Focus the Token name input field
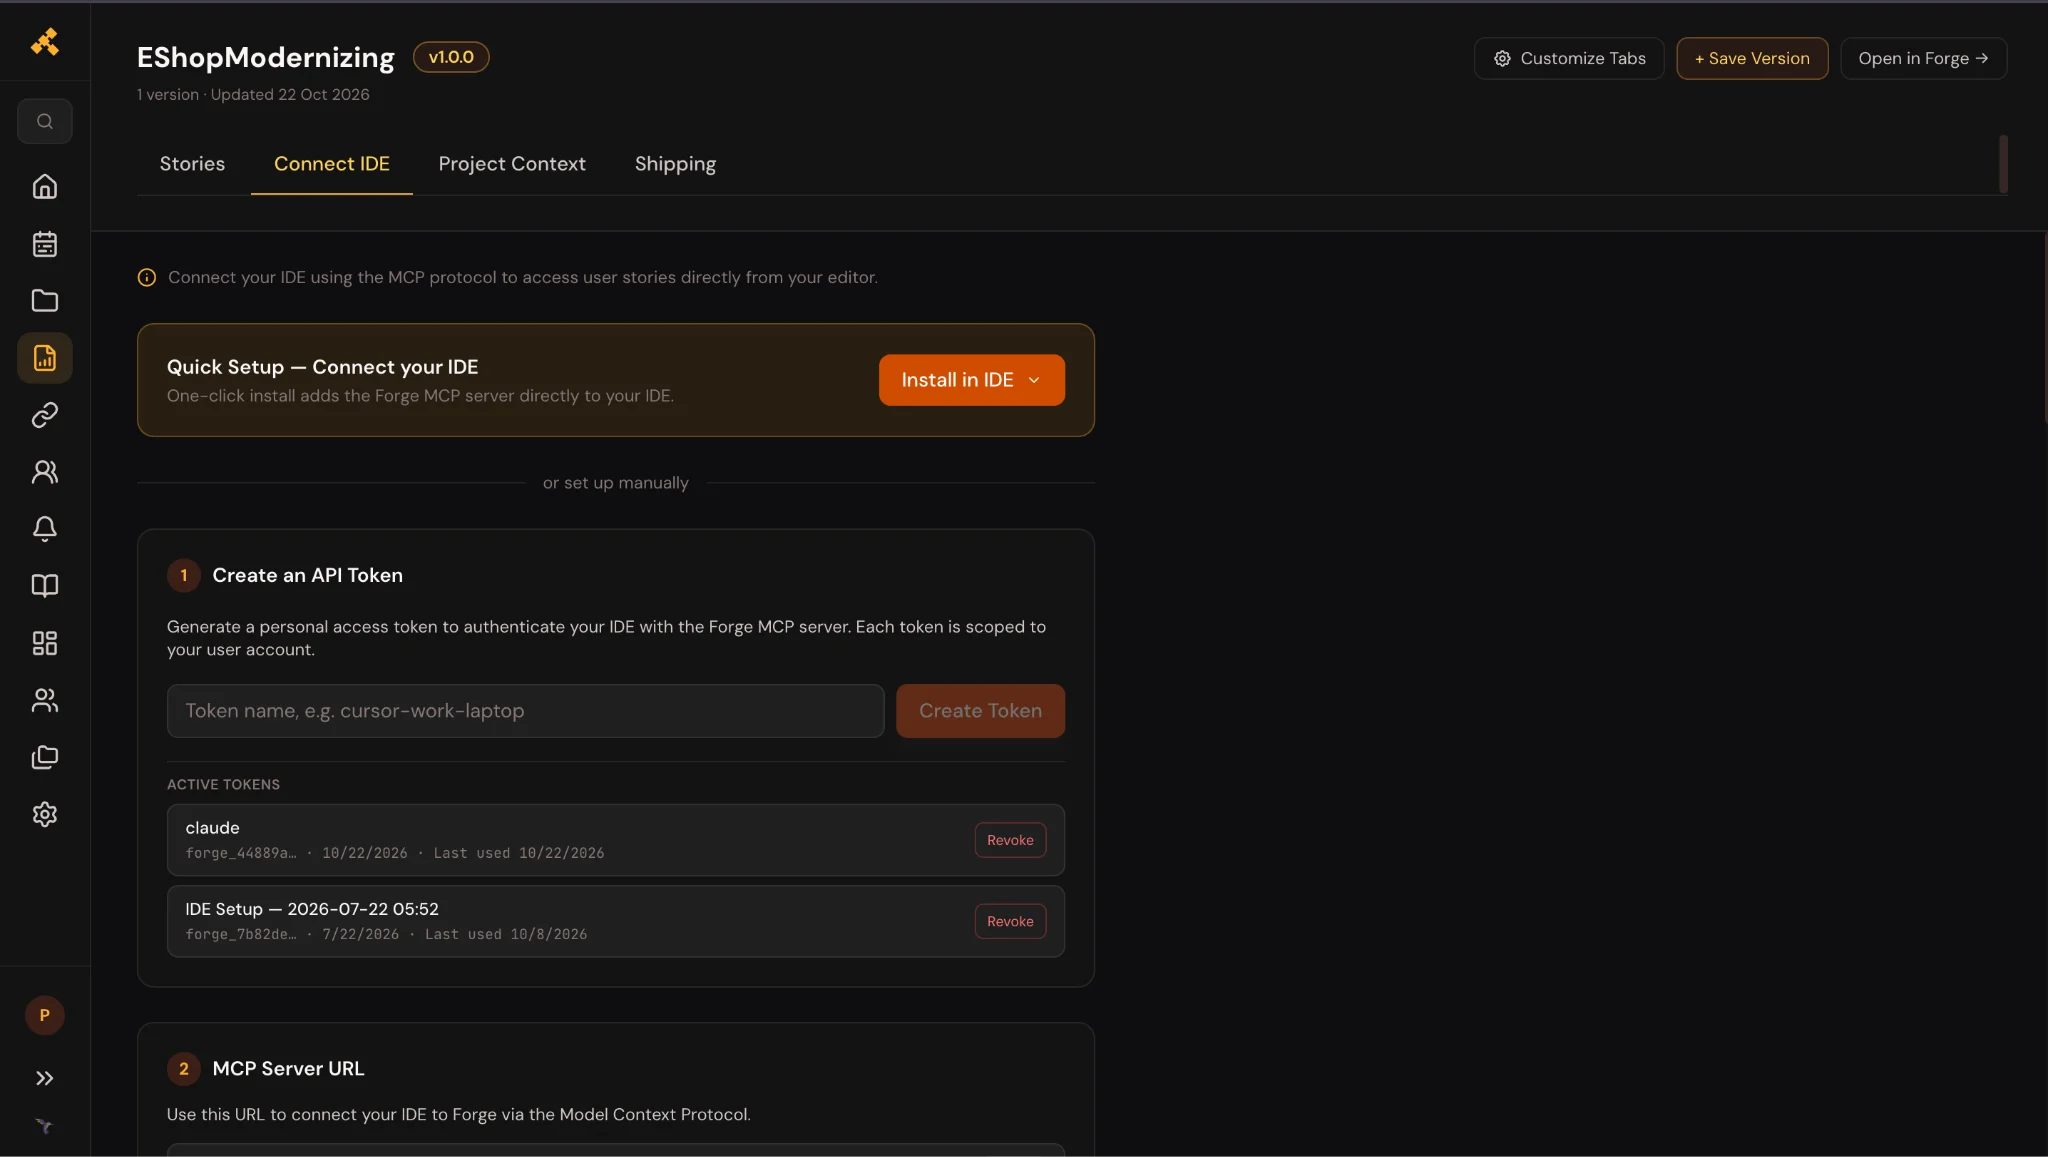This screenshot has width=2048, height=1157. pos(525,711)
